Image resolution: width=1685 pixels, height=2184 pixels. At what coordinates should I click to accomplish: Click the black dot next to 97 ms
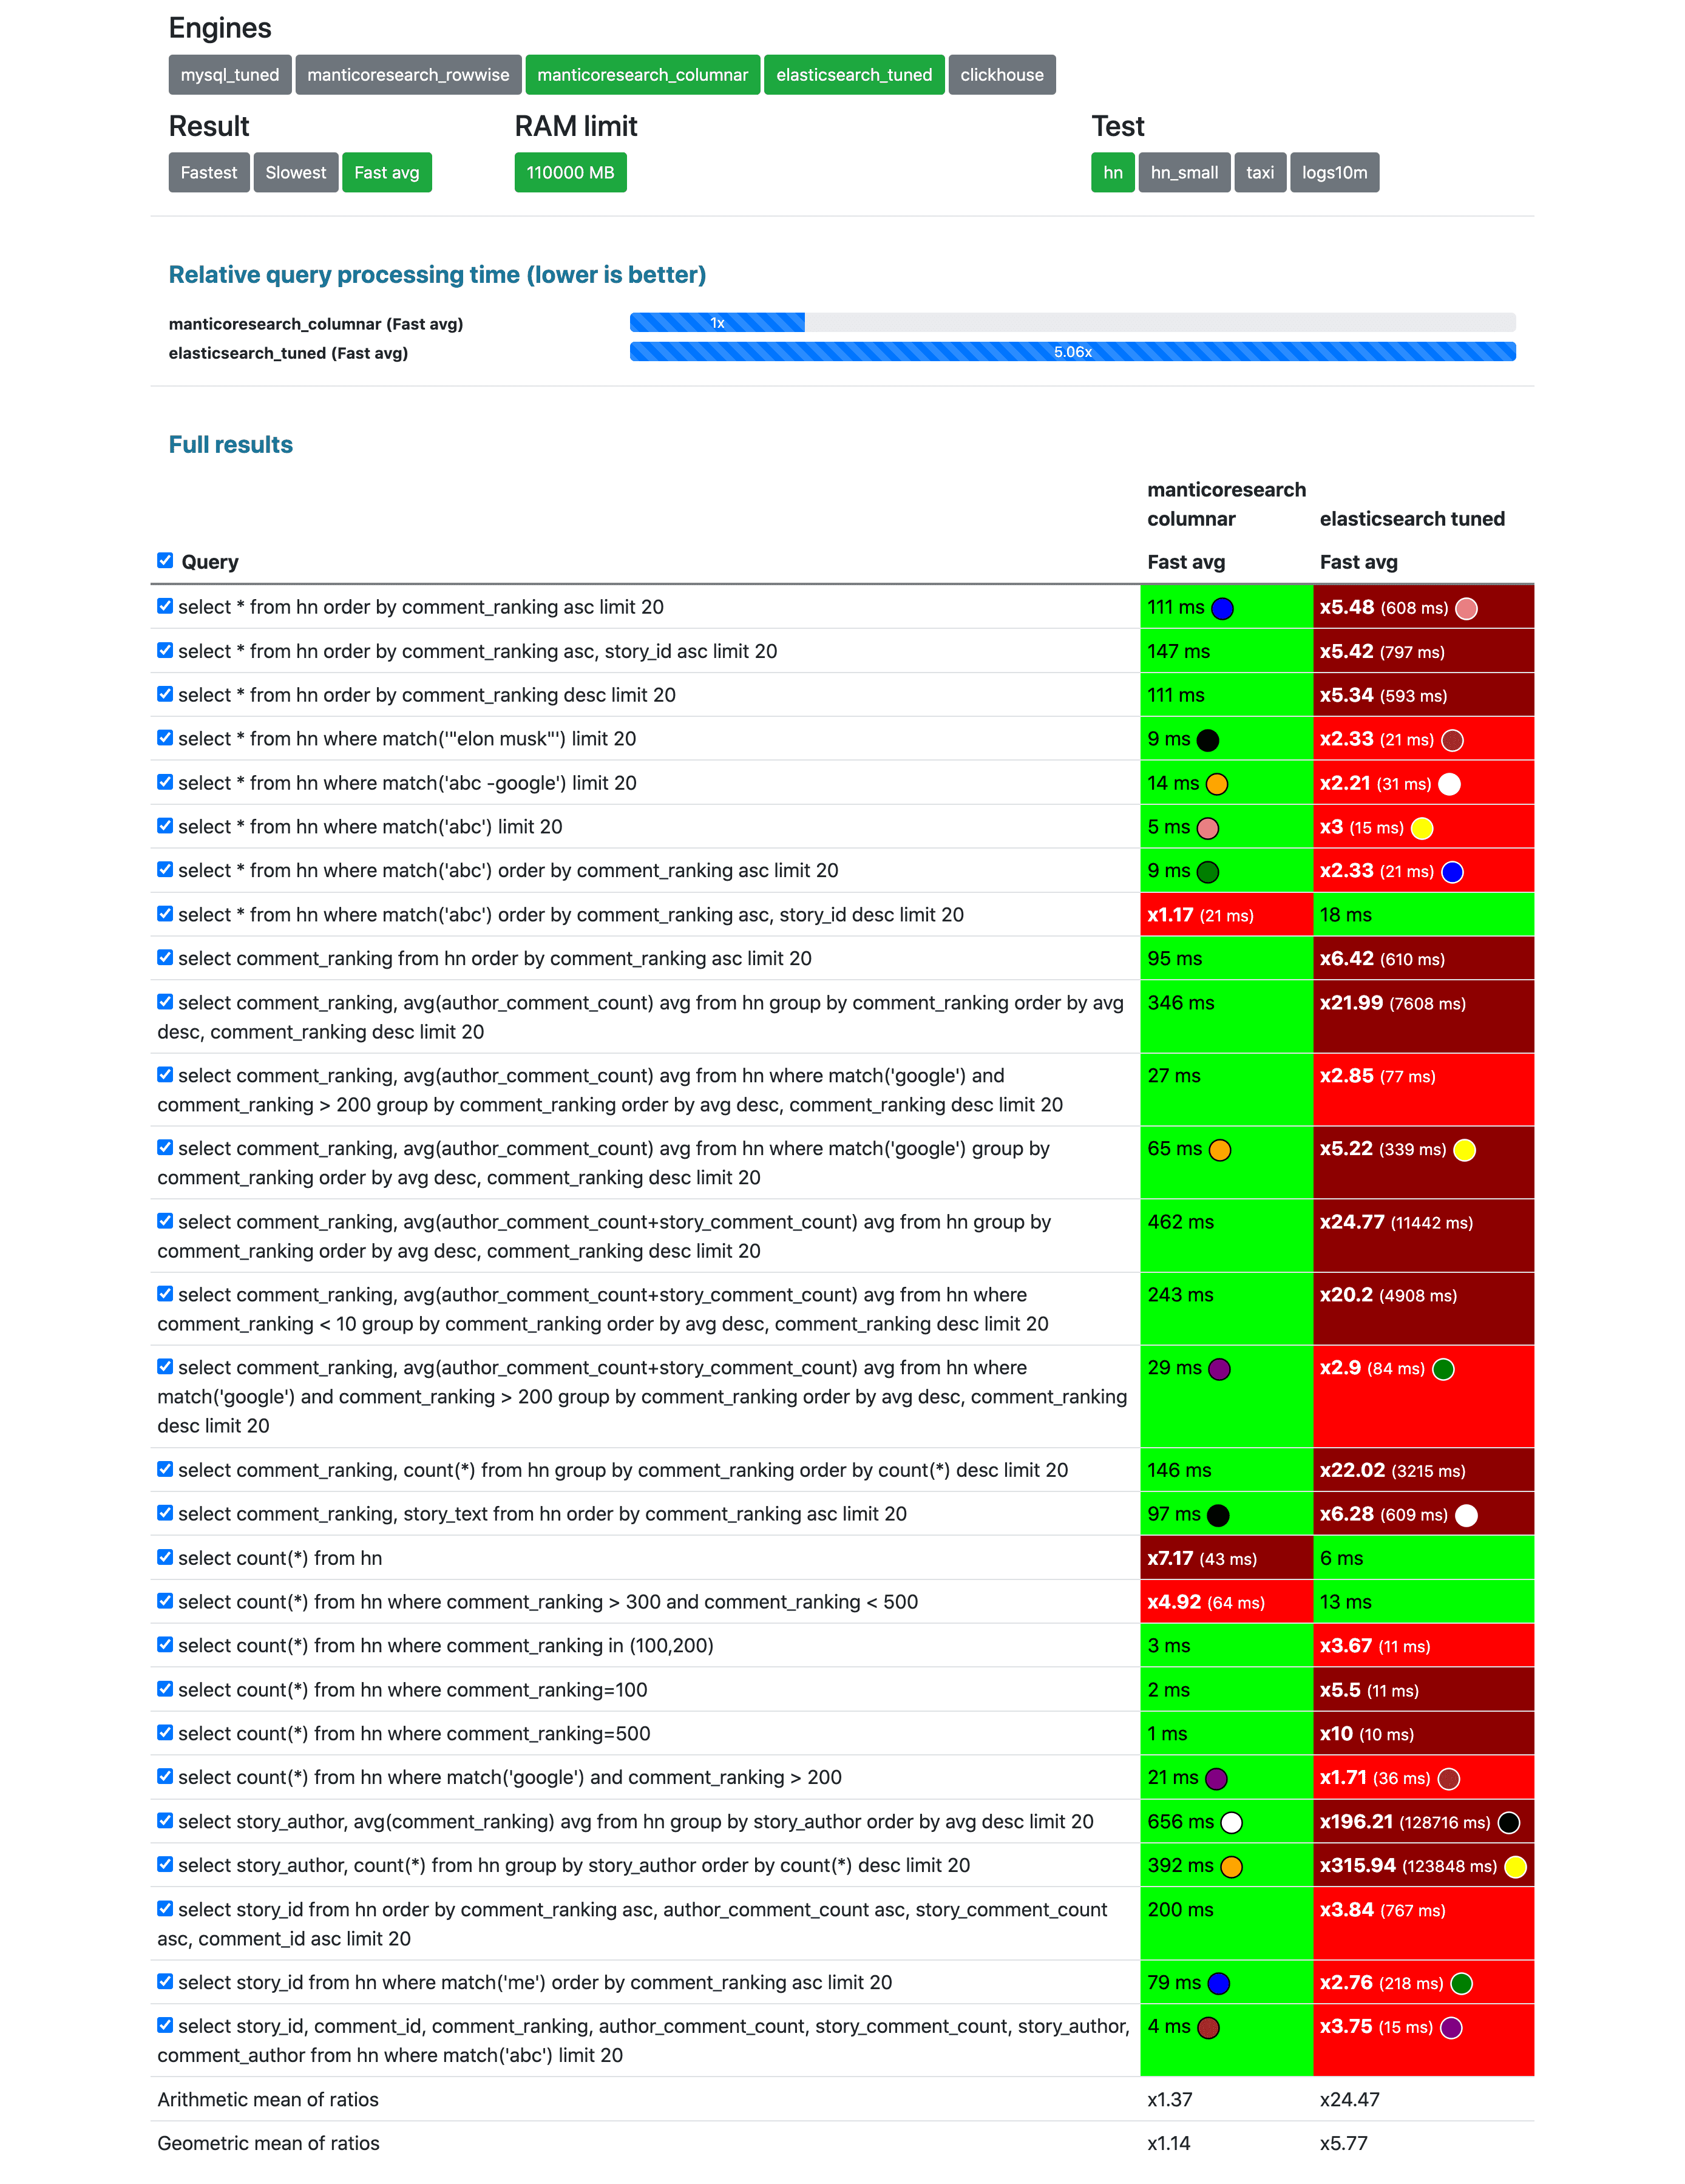tap(1218, 1515)
